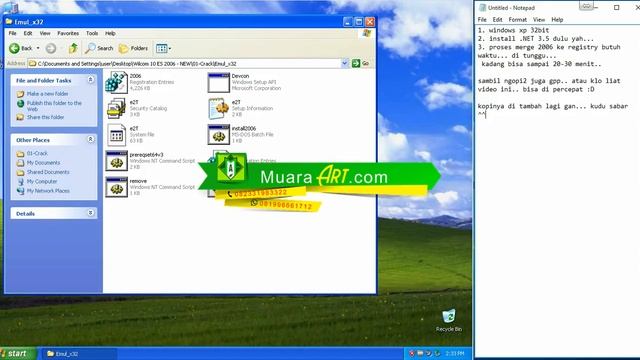Open the Favorites menu in Explorer
The height and width of the screenshot is (360, 640).
point(68,33)
